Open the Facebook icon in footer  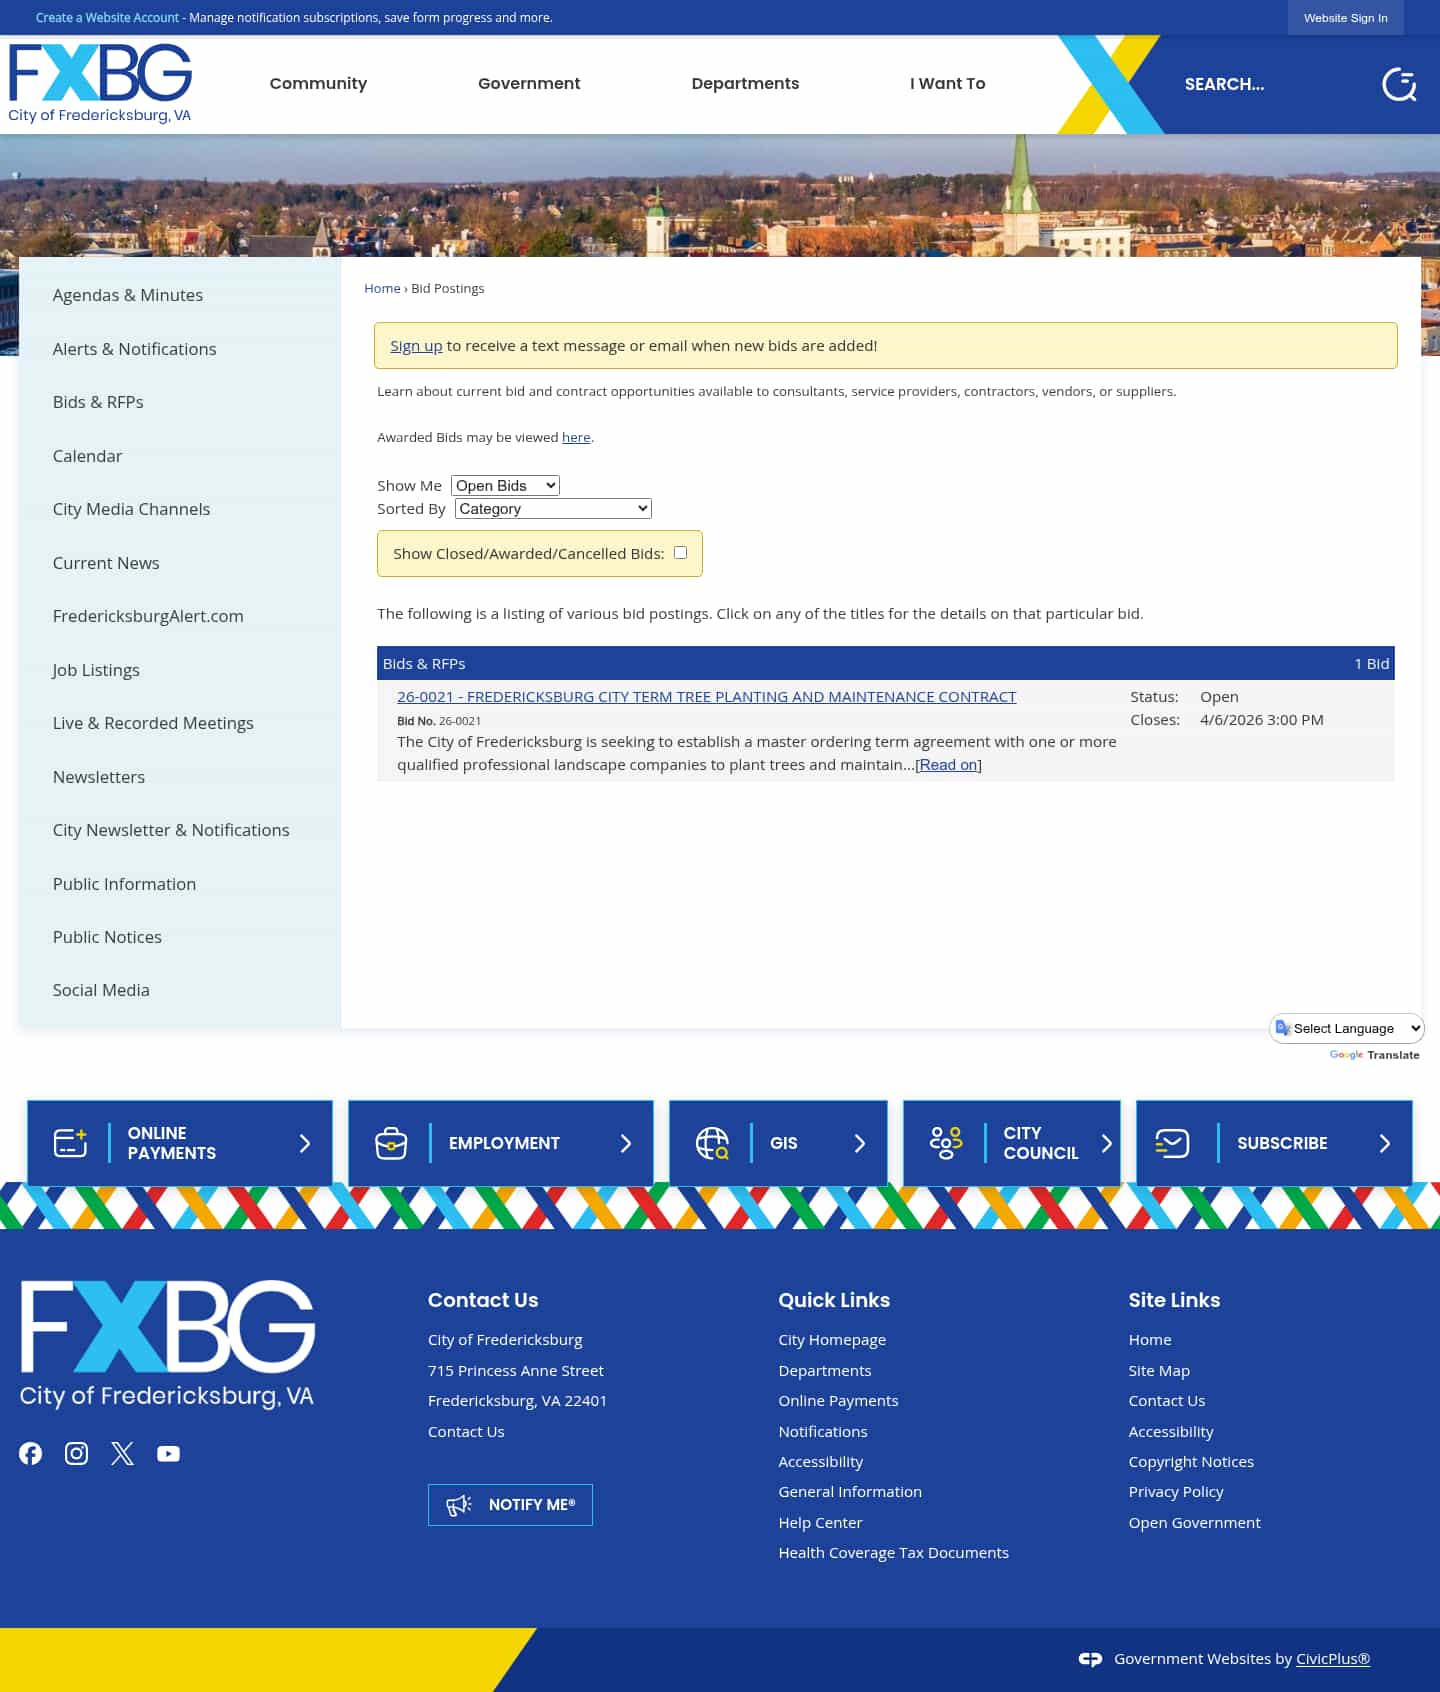point(31,1453)
